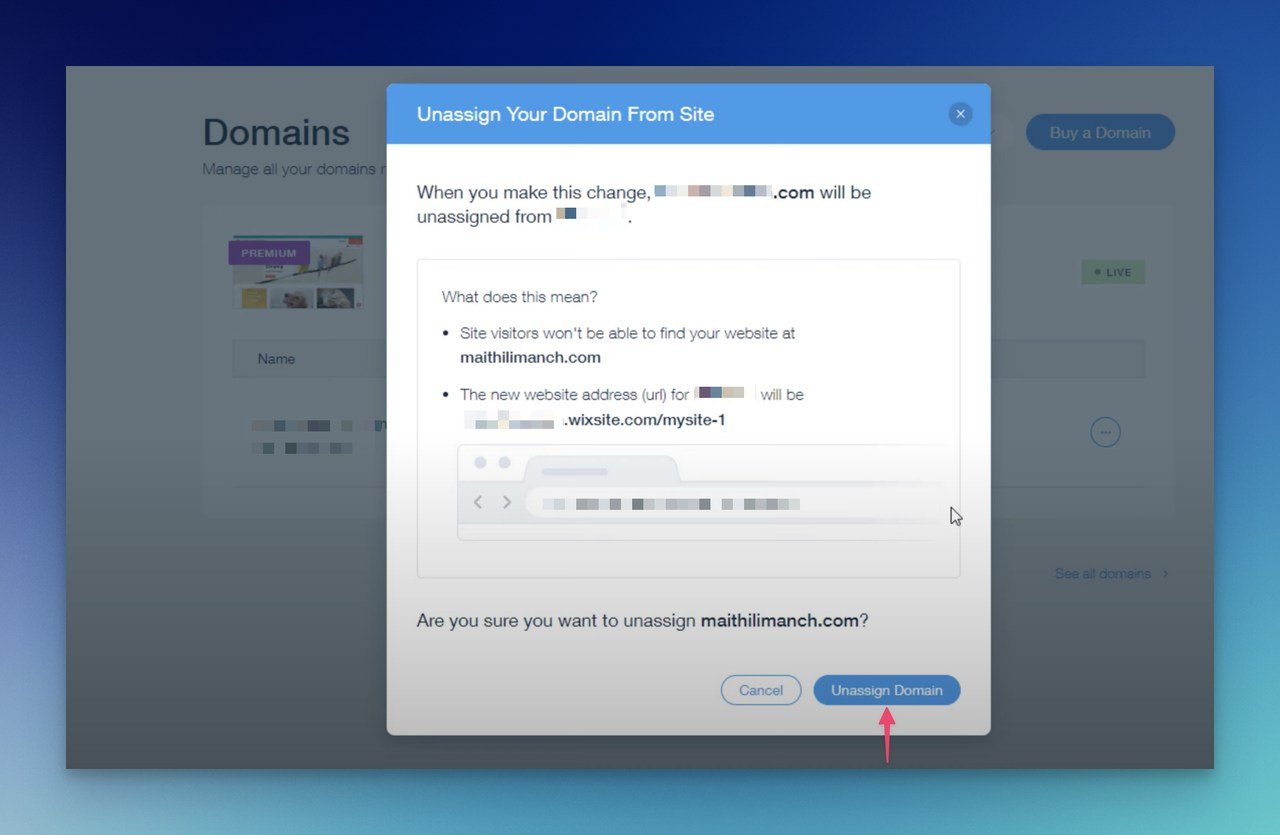Screen dimensions: 1280x835
Task: Click 'What does this mean?' text
Action: coord(519,297)
